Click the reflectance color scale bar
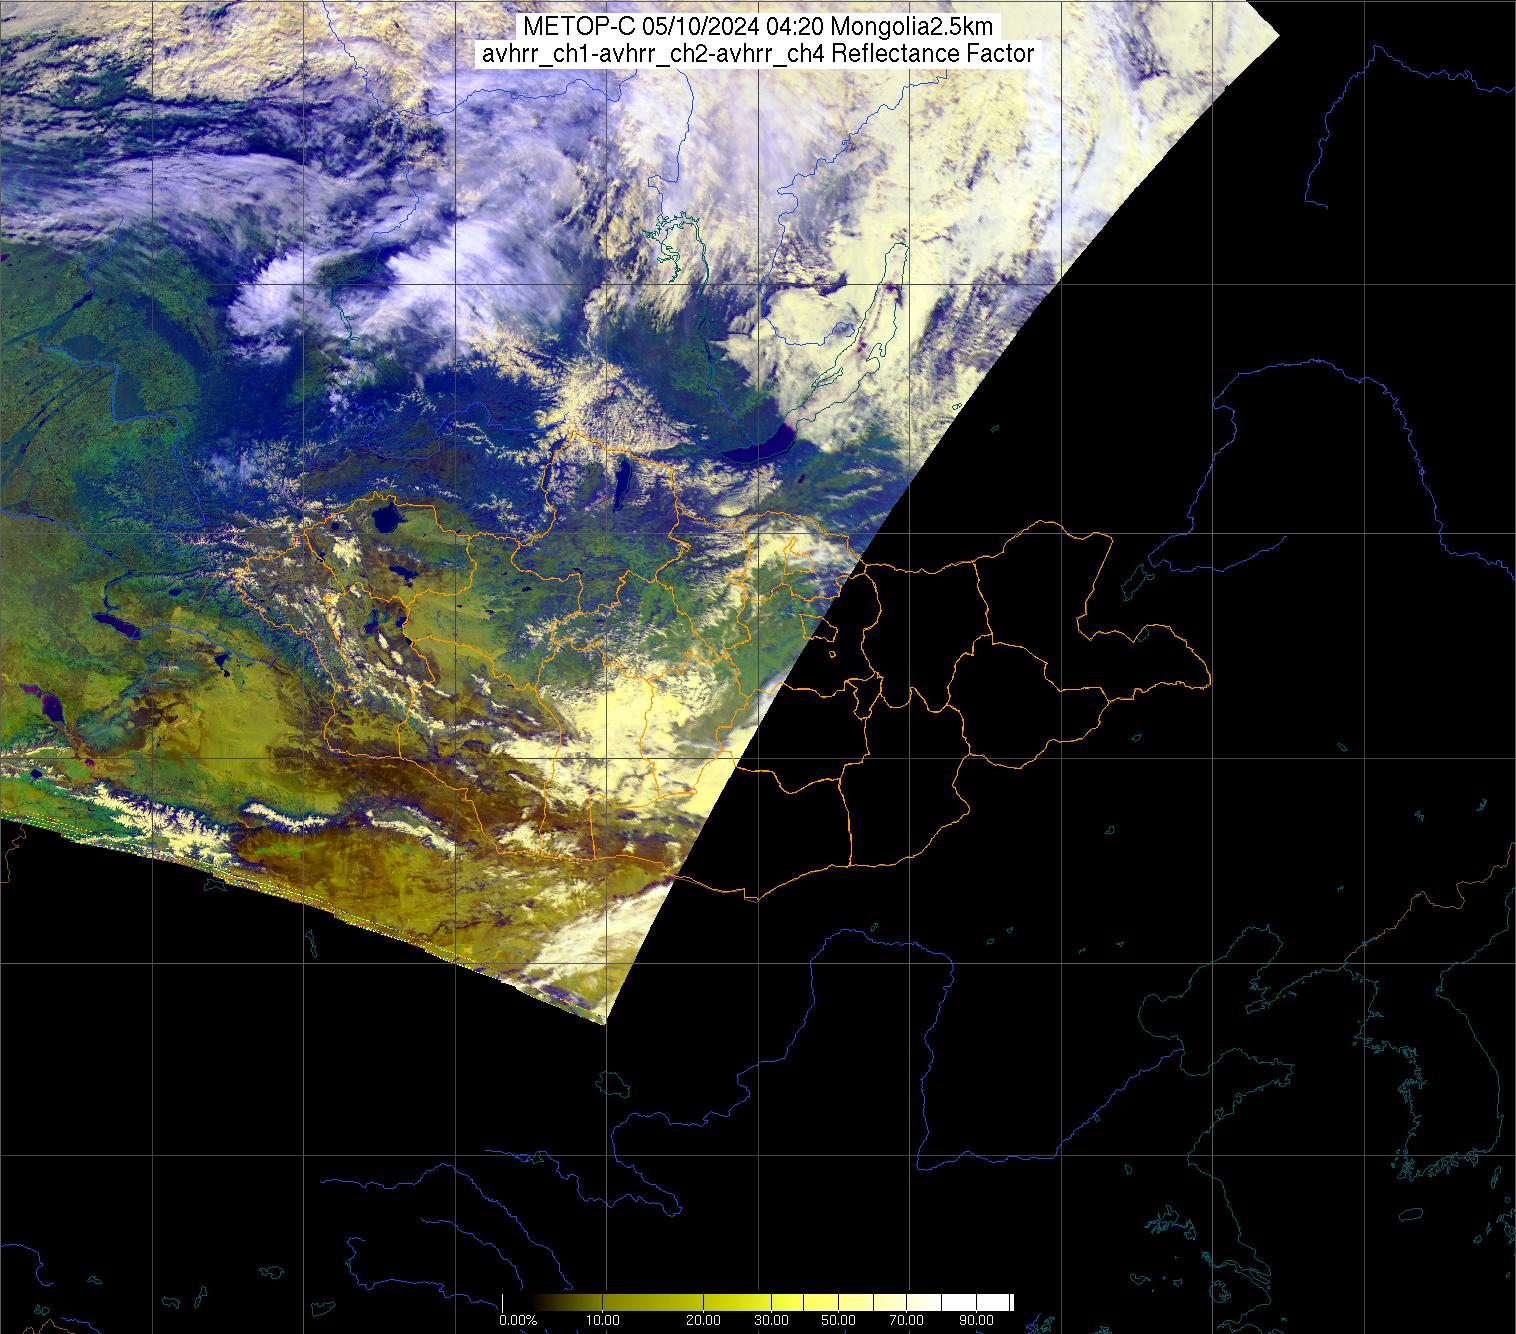This screenshot has width=1516, height=1334. click(x=758, y=1302)
